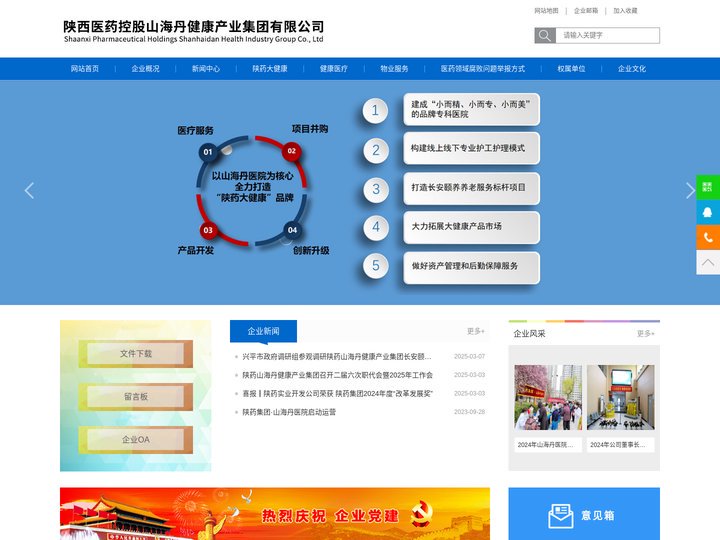Click the 2024年山海丹医院 caption
Screen dimensions: 720x540
pyautogui.click(x=546, y=444)
